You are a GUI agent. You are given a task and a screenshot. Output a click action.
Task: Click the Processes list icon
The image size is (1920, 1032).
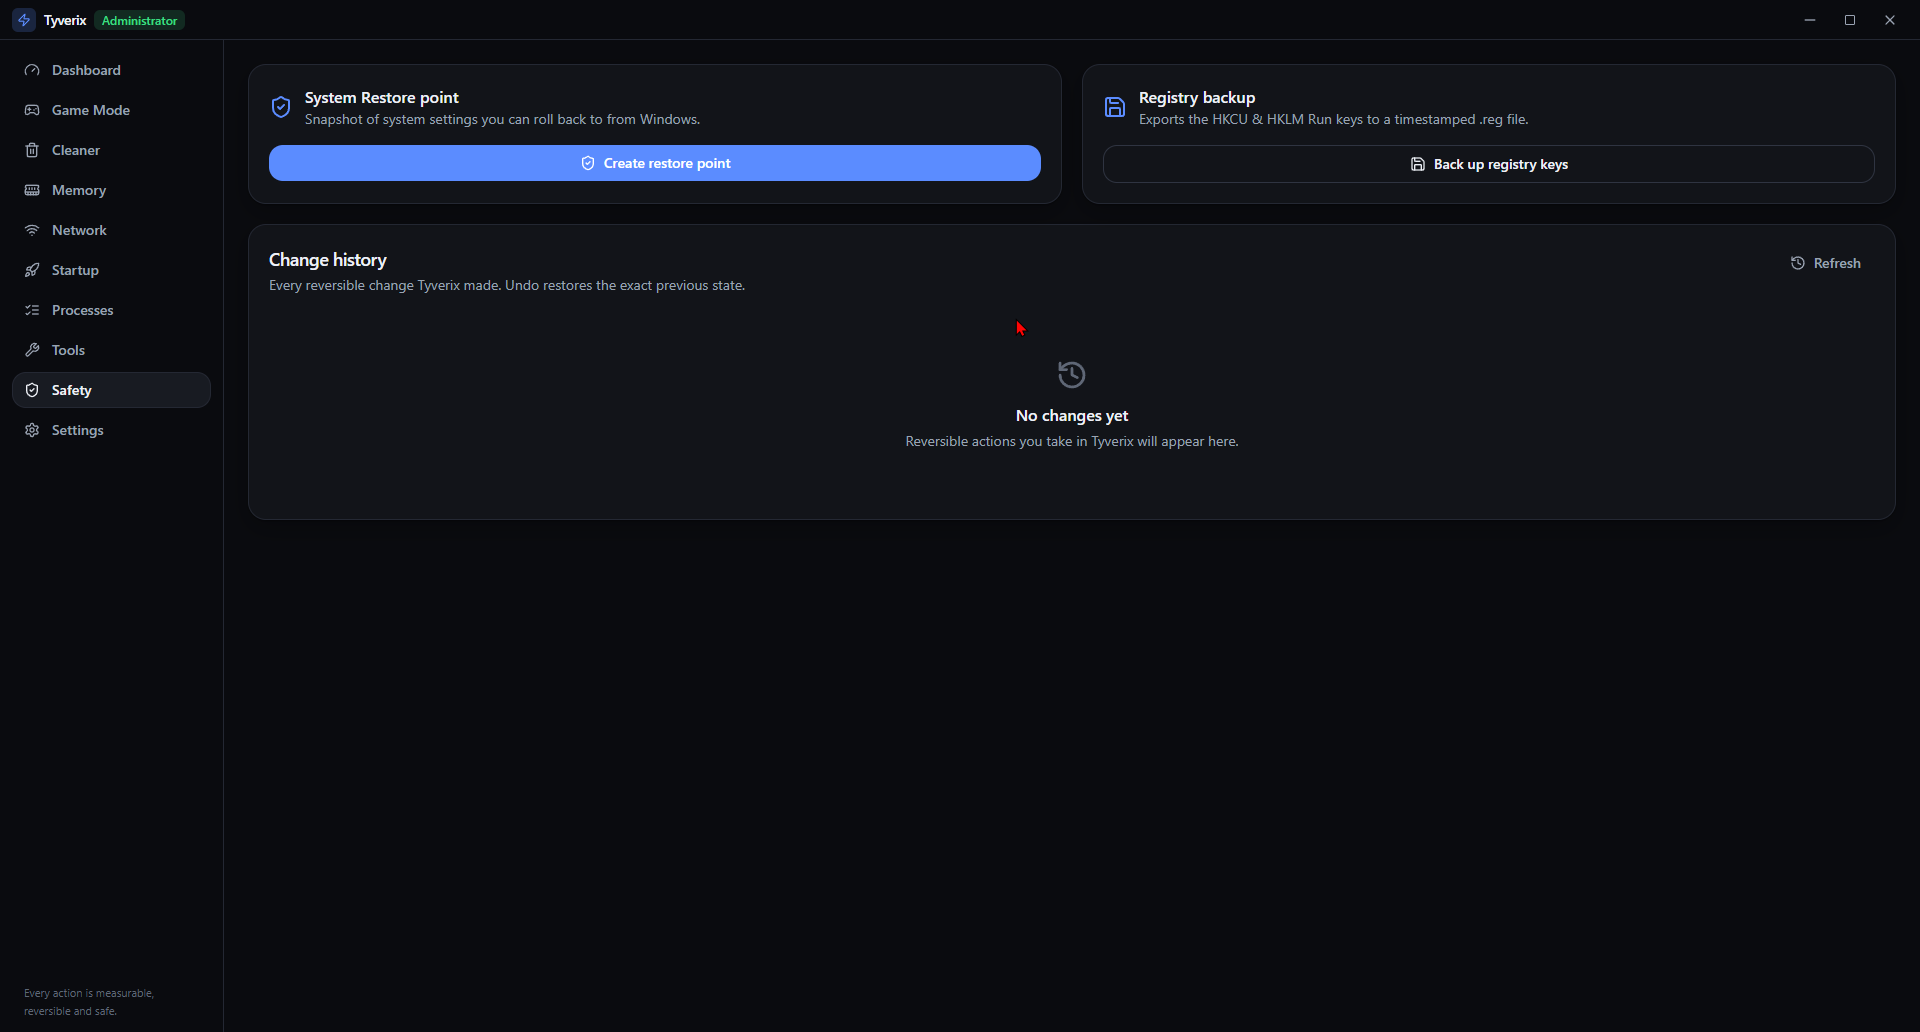pos(32,310)
